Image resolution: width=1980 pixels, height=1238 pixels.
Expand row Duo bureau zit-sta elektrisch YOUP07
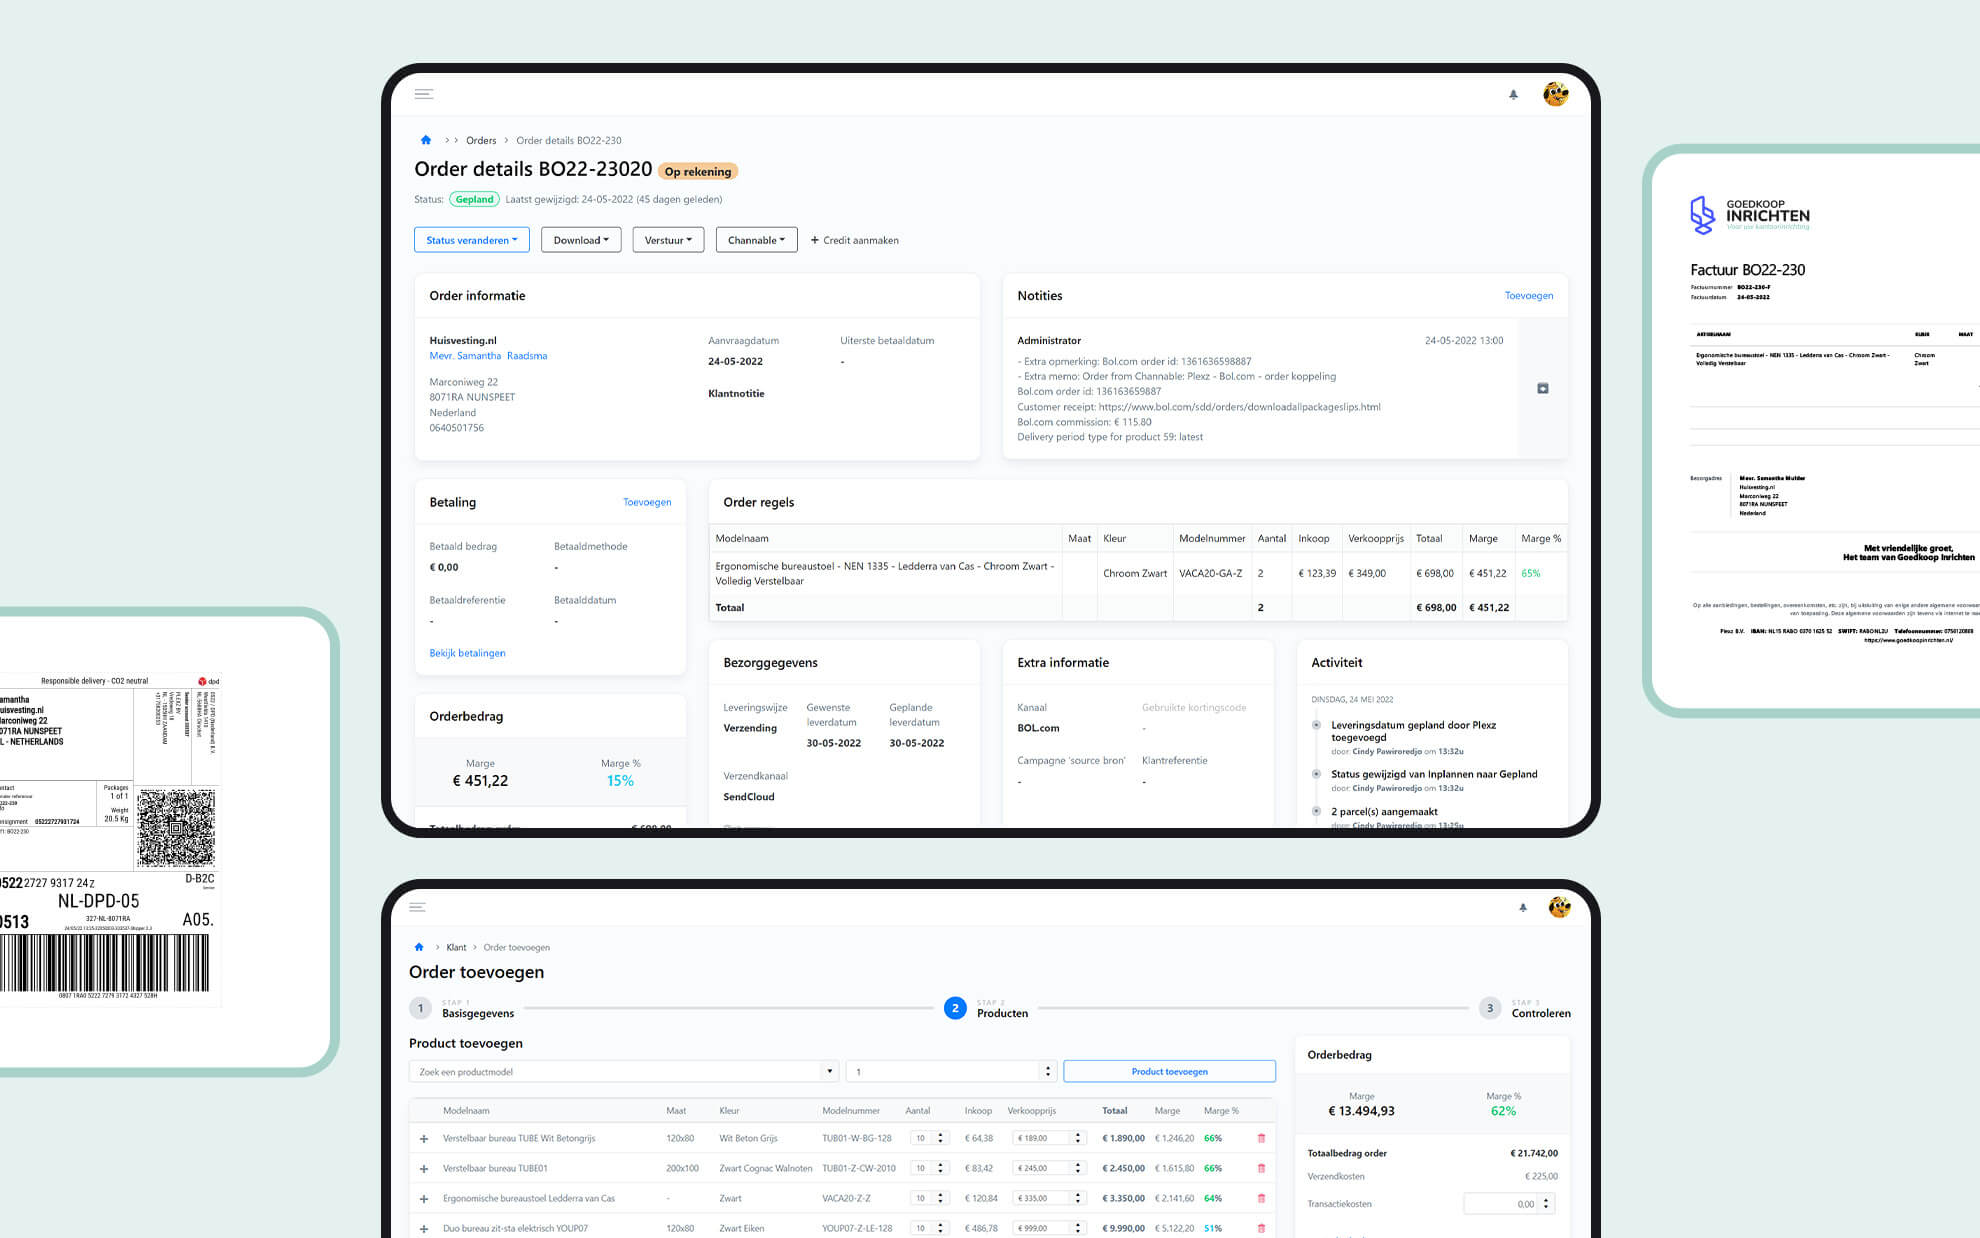pyautogui.click(x=424, y=1229)
